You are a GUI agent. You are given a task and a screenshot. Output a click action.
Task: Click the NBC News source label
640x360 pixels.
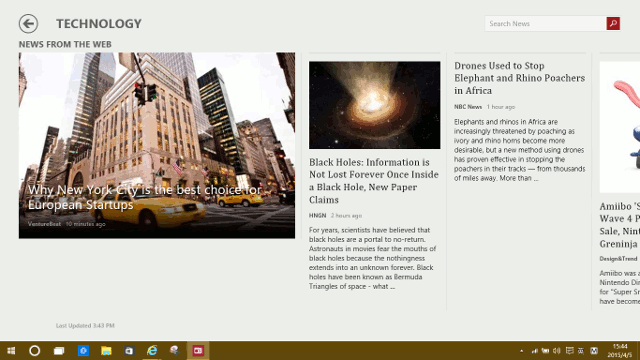[468, 107]
